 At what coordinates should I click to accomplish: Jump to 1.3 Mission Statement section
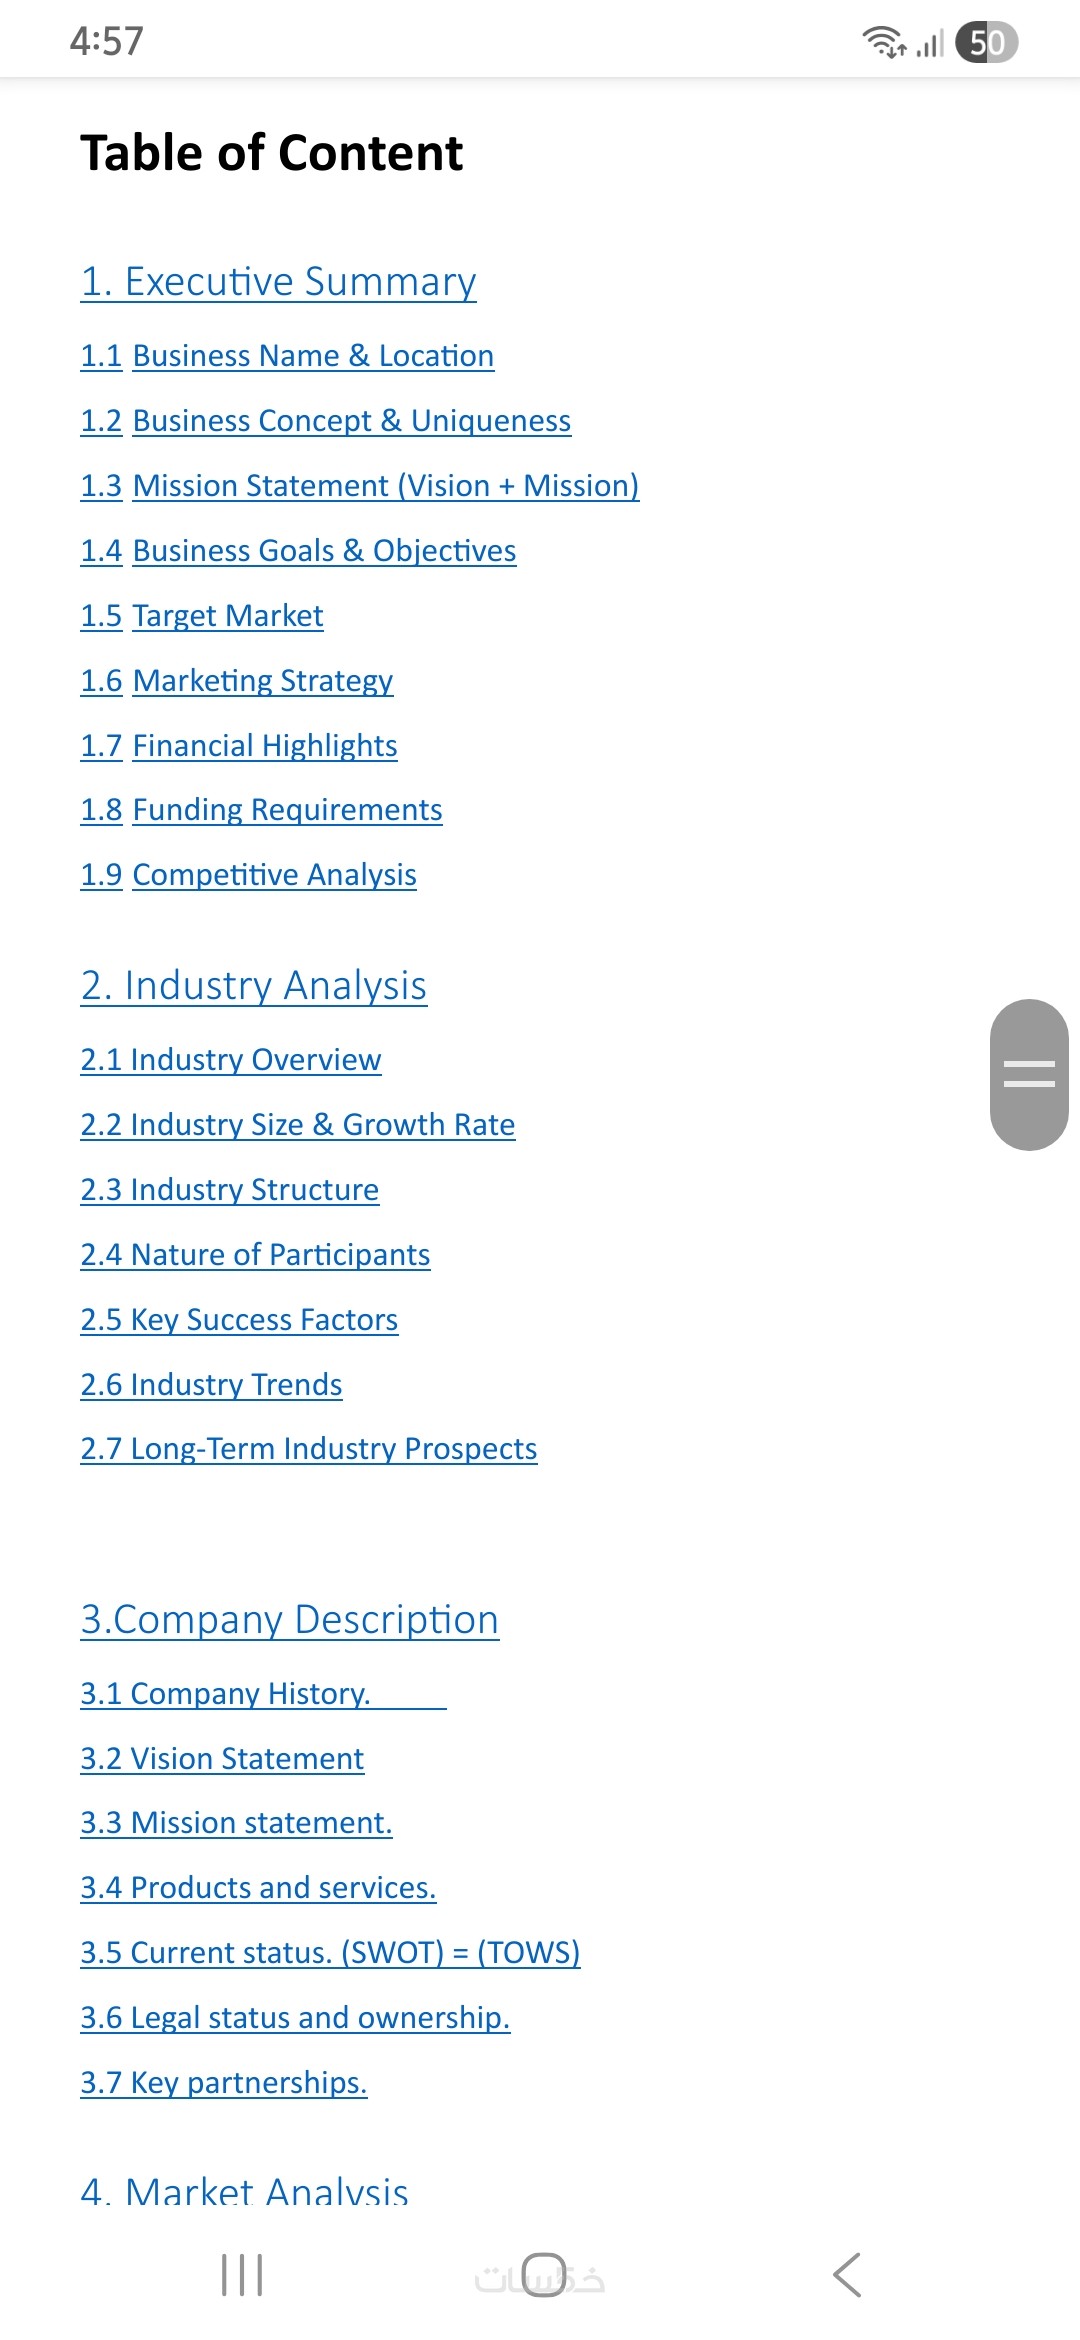tap(359, 486)
